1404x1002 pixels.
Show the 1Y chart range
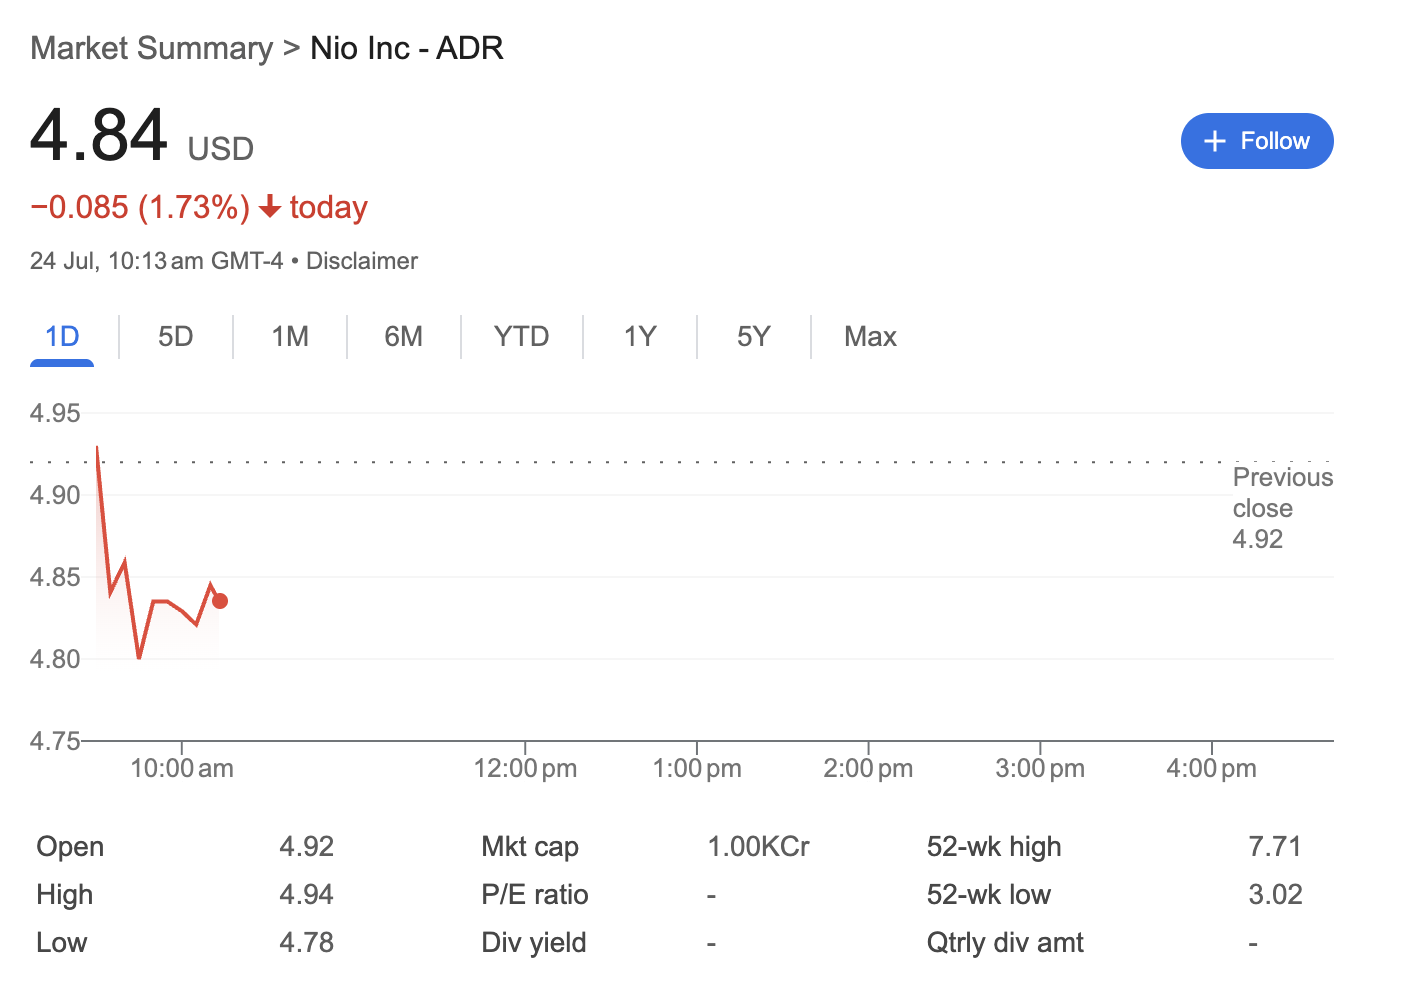[640, 337]
